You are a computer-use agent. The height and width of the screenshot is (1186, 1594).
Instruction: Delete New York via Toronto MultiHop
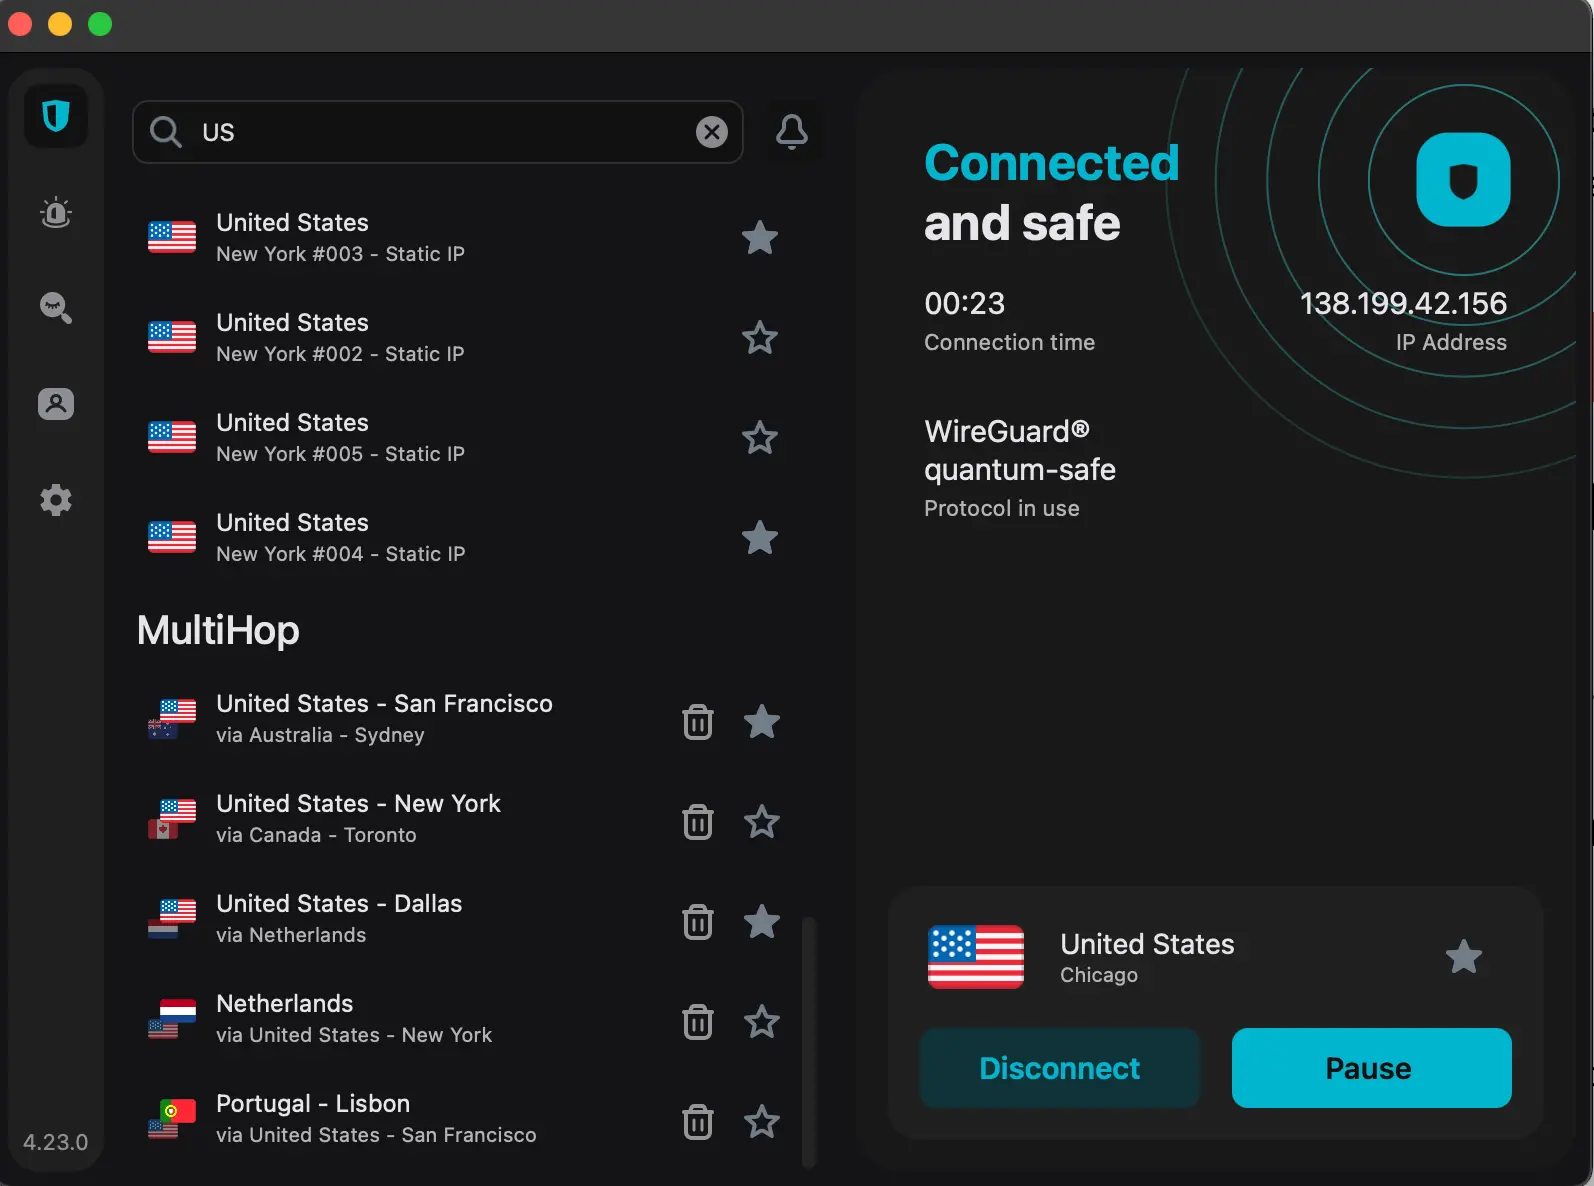click(698, 822)
